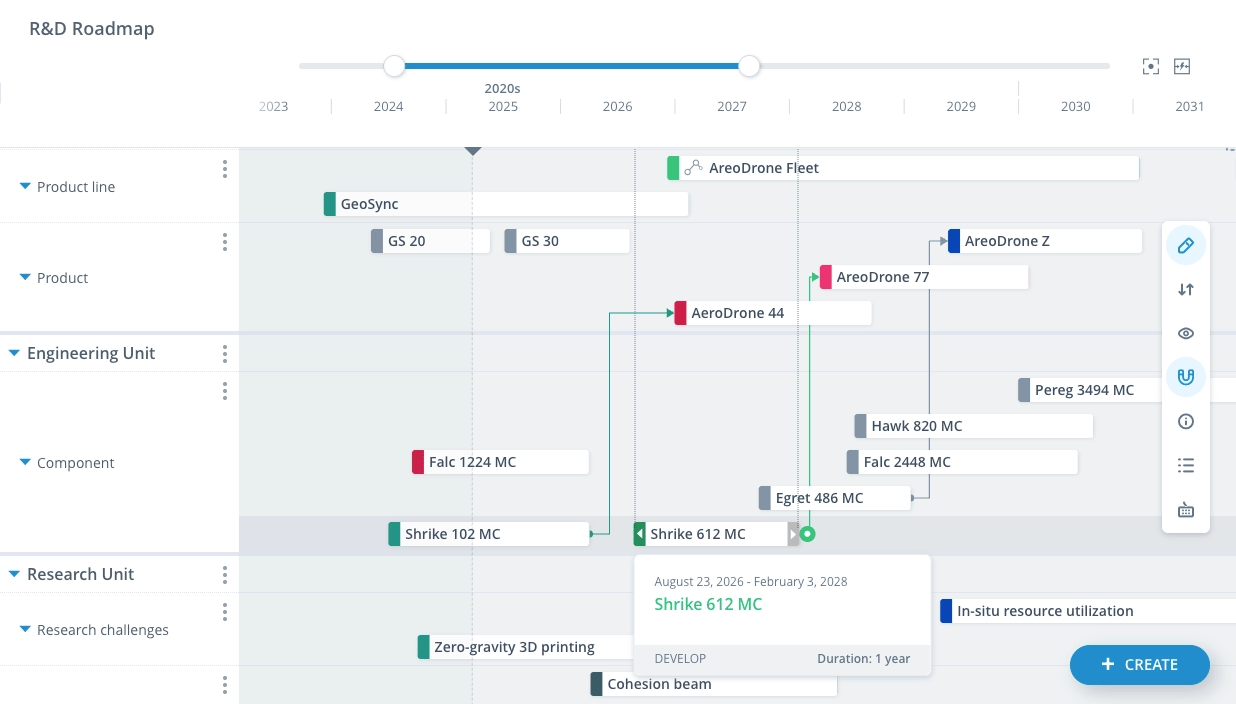Screen dimensions: 1236x704
Task: Toggle the eye visibility icon in the toolbar
Action: (x=1186, y=333)
